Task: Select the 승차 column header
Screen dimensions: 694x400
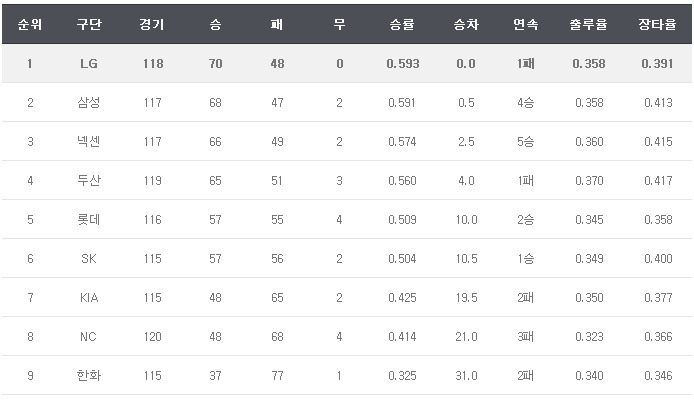Action: click(465, 24)
